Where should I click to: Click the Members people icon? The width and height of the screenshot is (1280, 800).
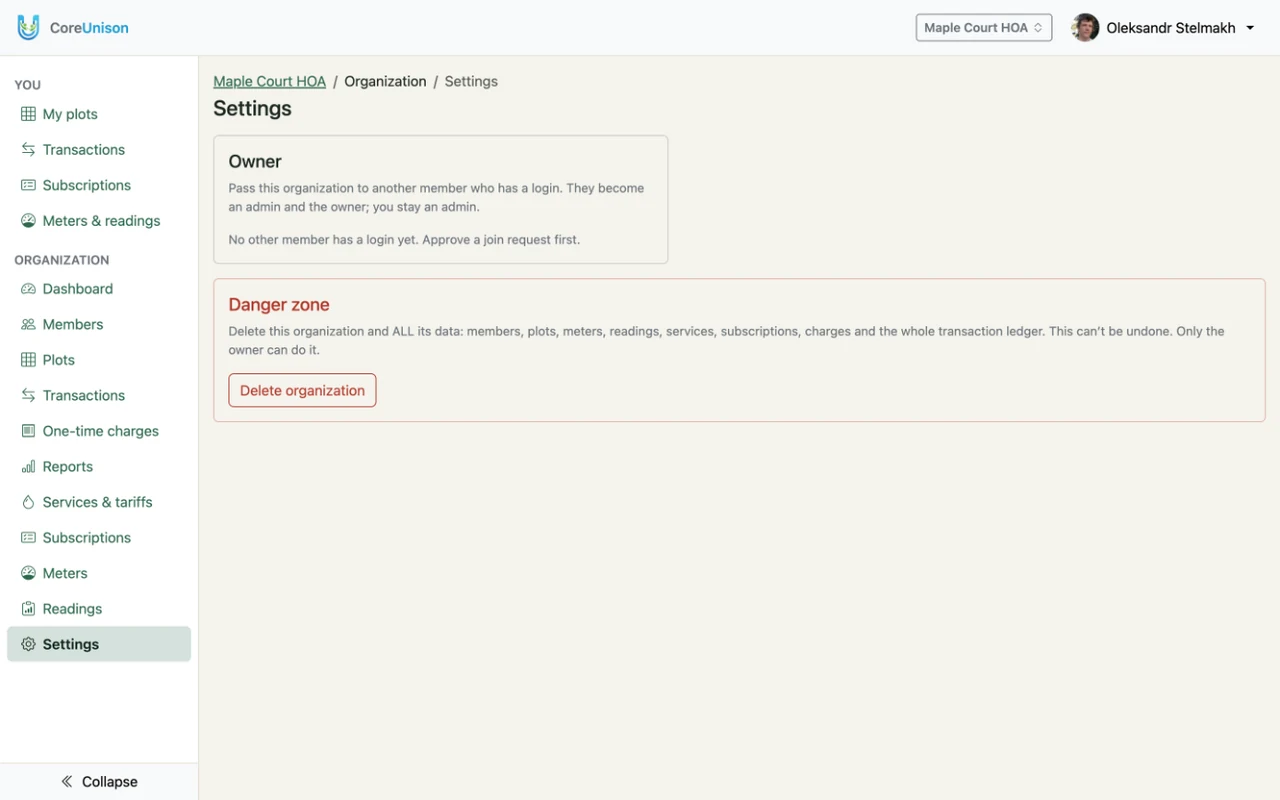28,325
